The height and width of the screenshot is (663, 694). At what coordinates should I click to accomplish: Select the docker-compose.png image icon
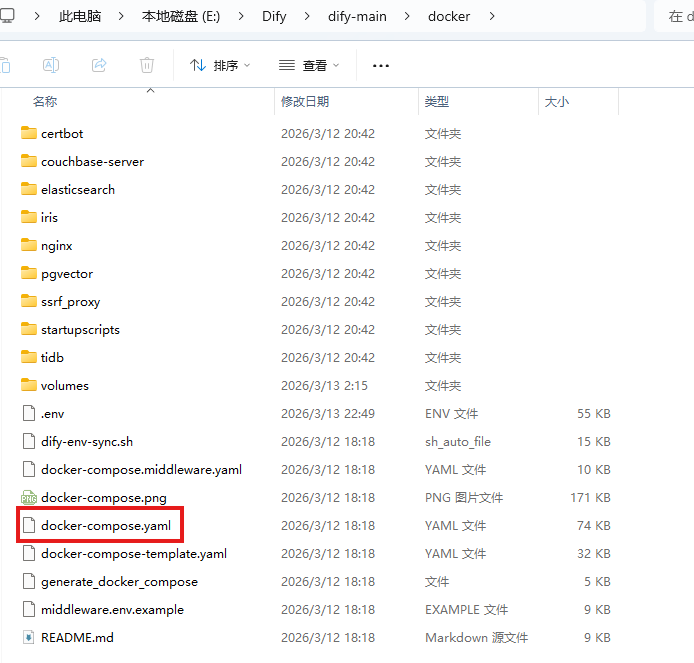tap(29, 497)
